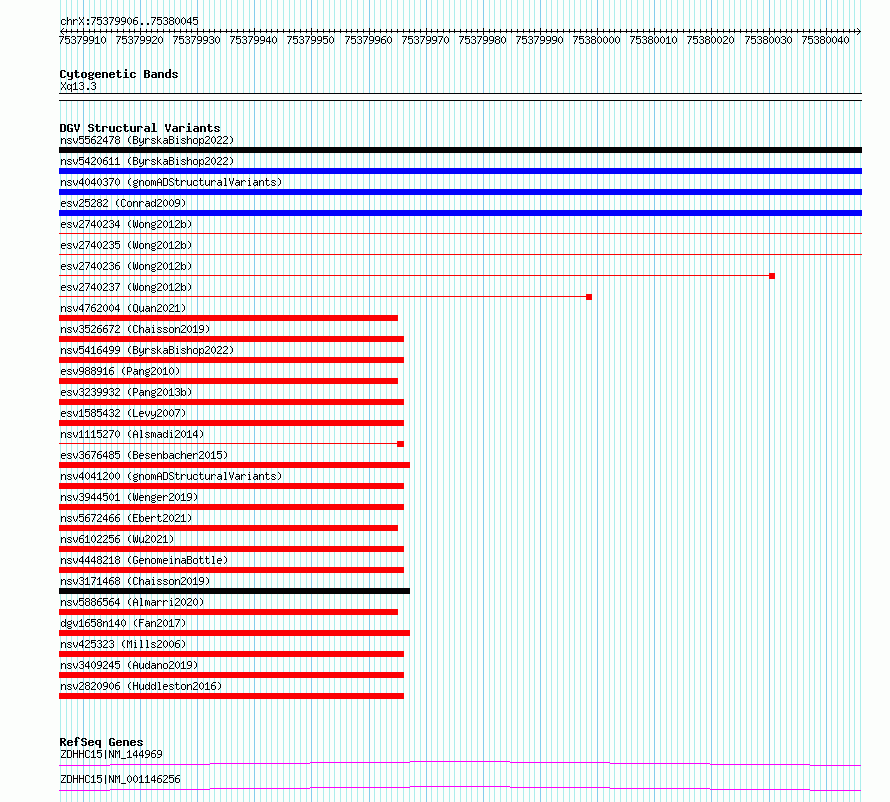Click red end marker of nsv1115270
This screenshot has width=890, height=802.
(401, 444)
